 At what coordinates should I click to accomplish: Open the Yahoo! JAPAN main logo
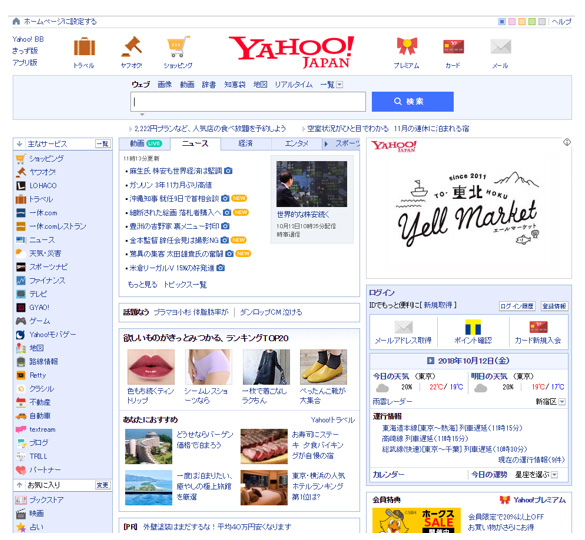pos(292,52)
